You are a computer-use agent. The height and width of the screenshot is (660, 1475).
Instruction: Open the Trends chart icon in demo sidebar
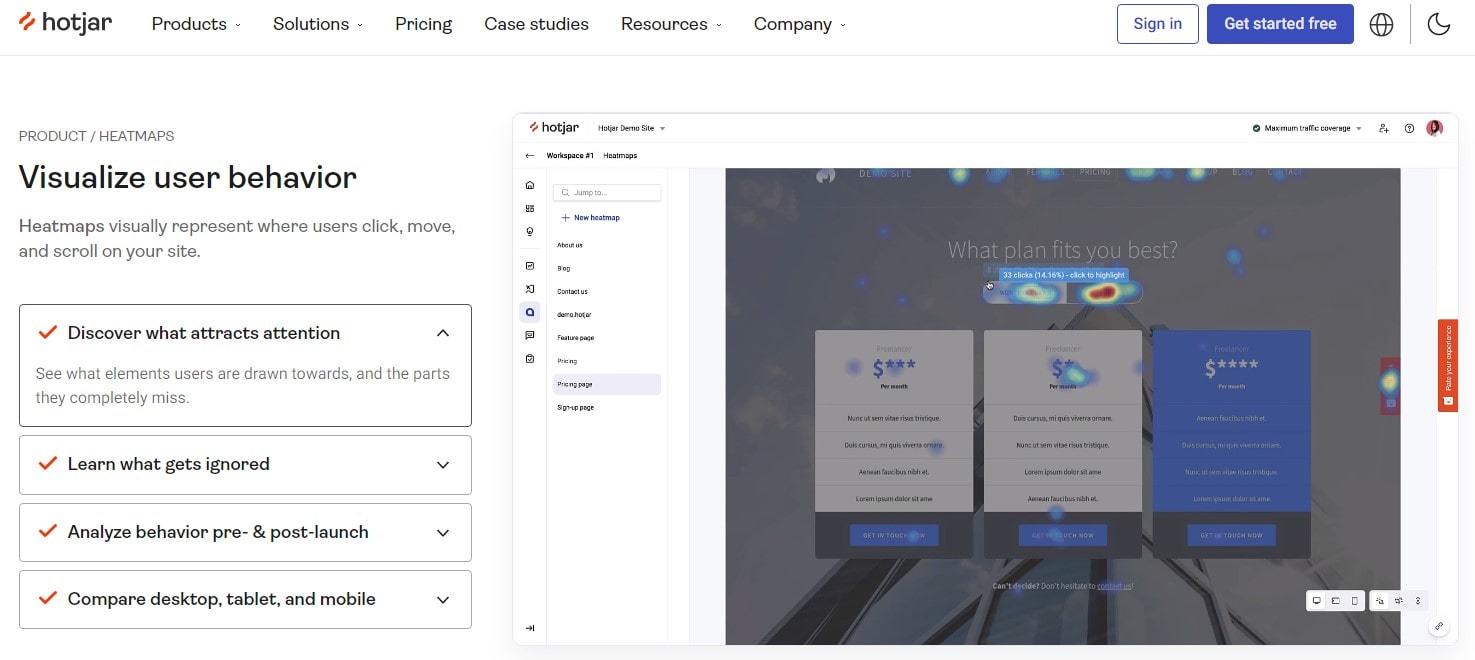click(530, 266)
